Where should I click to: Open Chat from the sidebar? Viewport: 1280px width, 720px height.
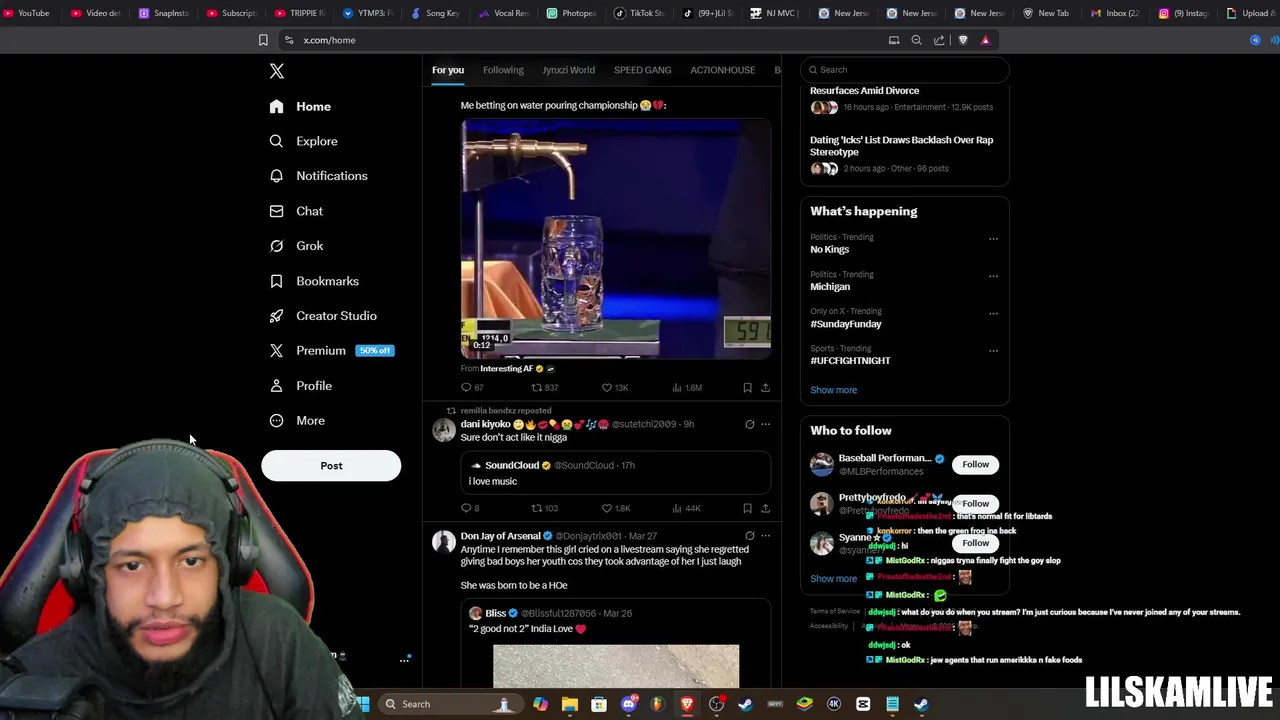[x=296, y=211]
